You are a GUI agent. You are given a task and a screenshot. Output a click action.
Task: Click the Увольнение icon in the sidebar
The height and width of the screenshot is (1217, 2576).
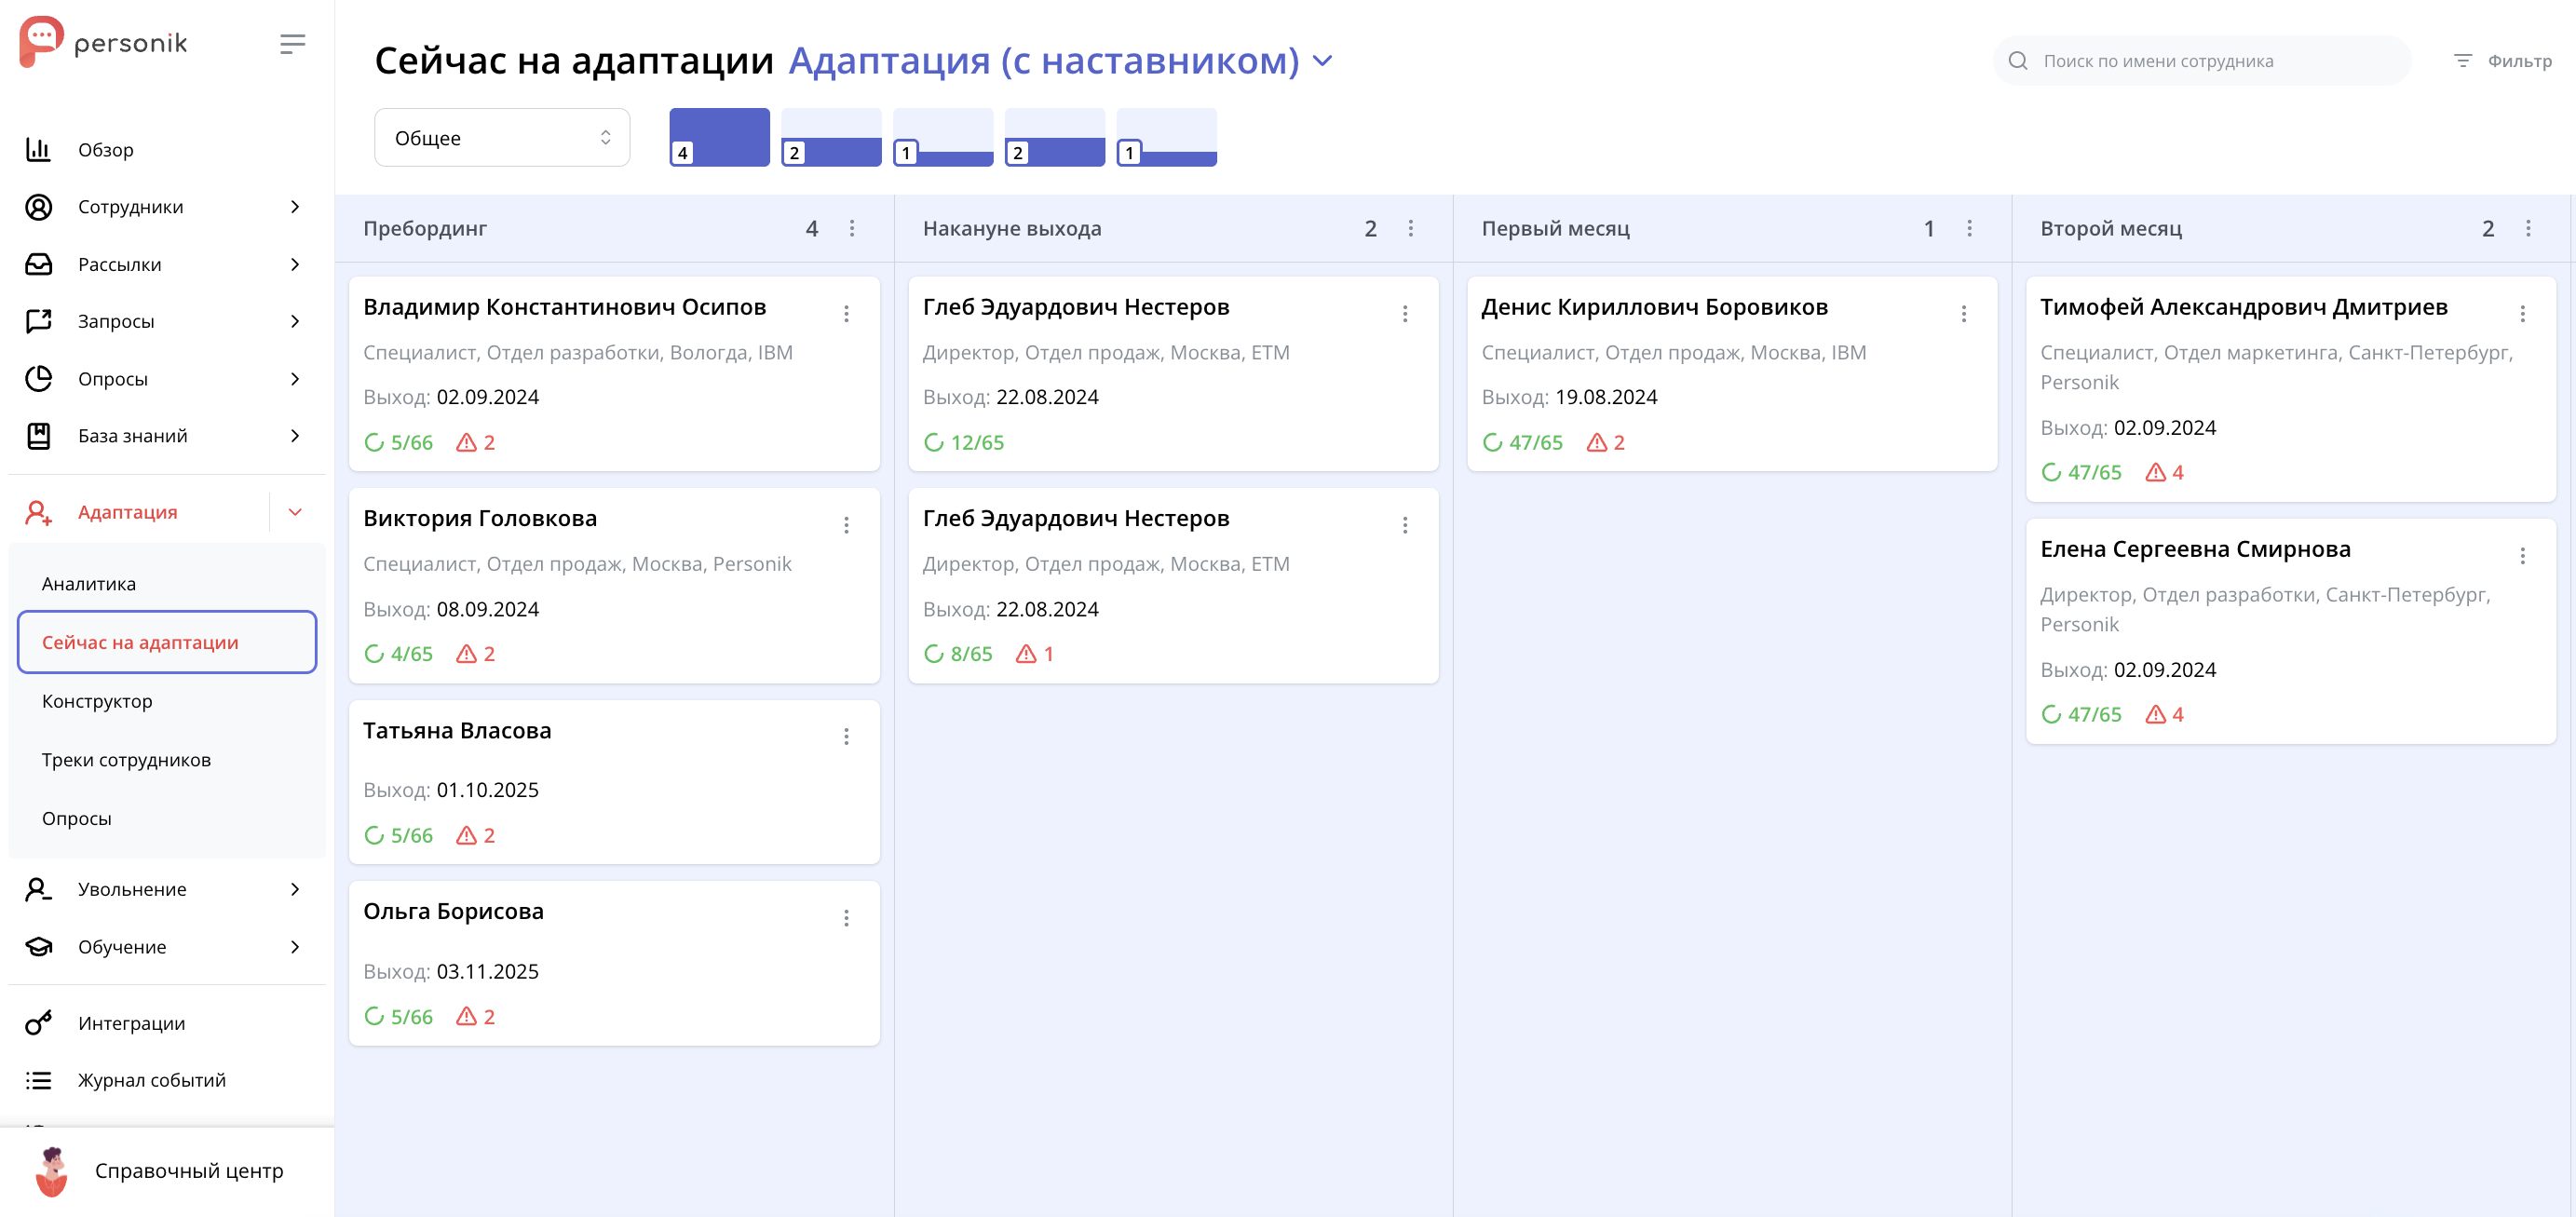38,888
